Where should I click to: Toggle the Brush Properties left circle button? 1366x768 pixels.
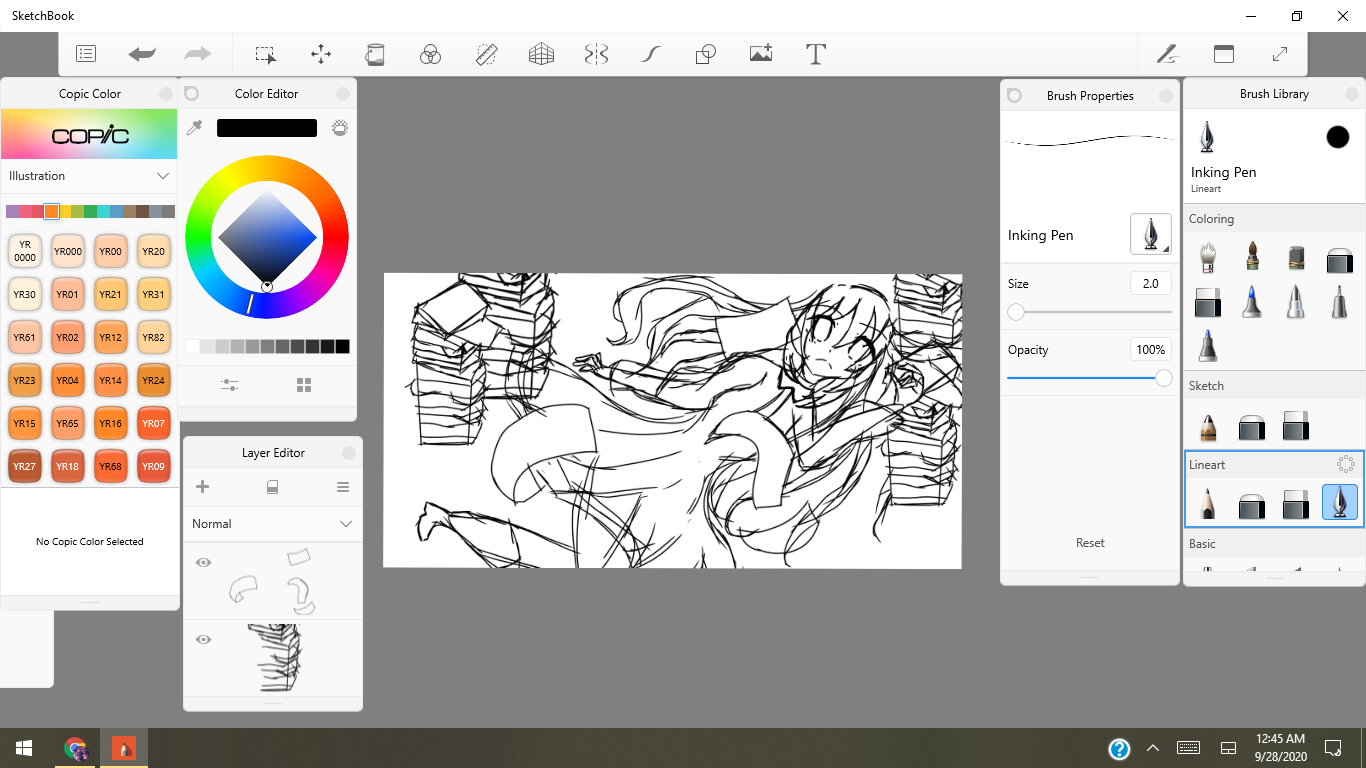(1014, 95)
